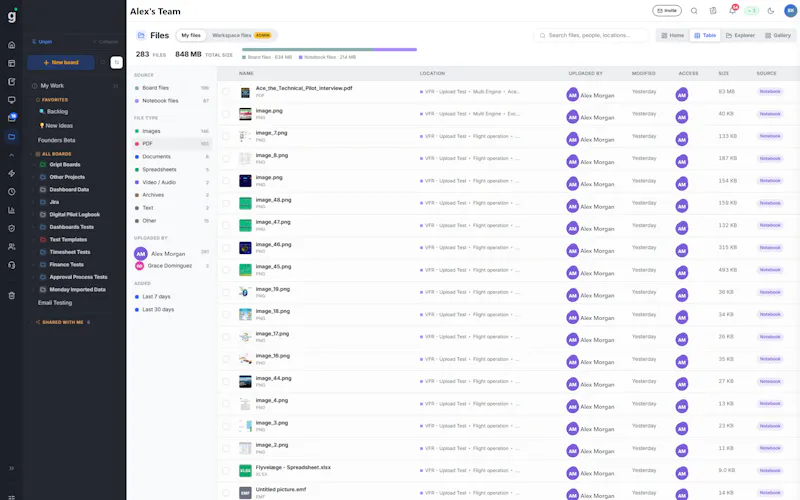800x500 pixels.
Task: Click the Gript logo at top left
Action: (x=12, y=15)
